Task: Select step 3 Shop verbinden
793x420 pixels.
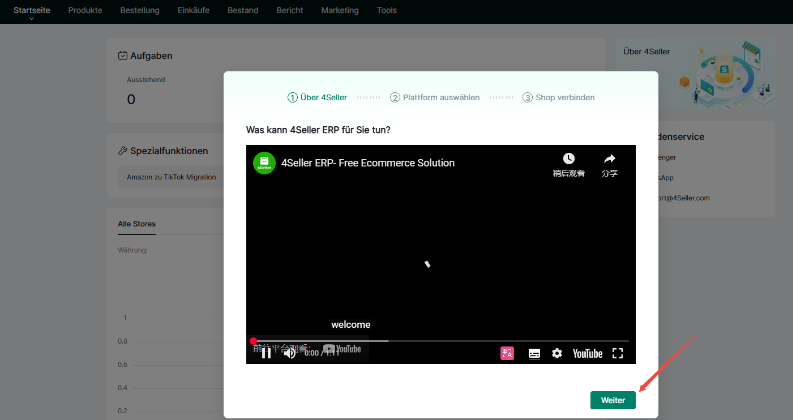Action: (559, 98)
